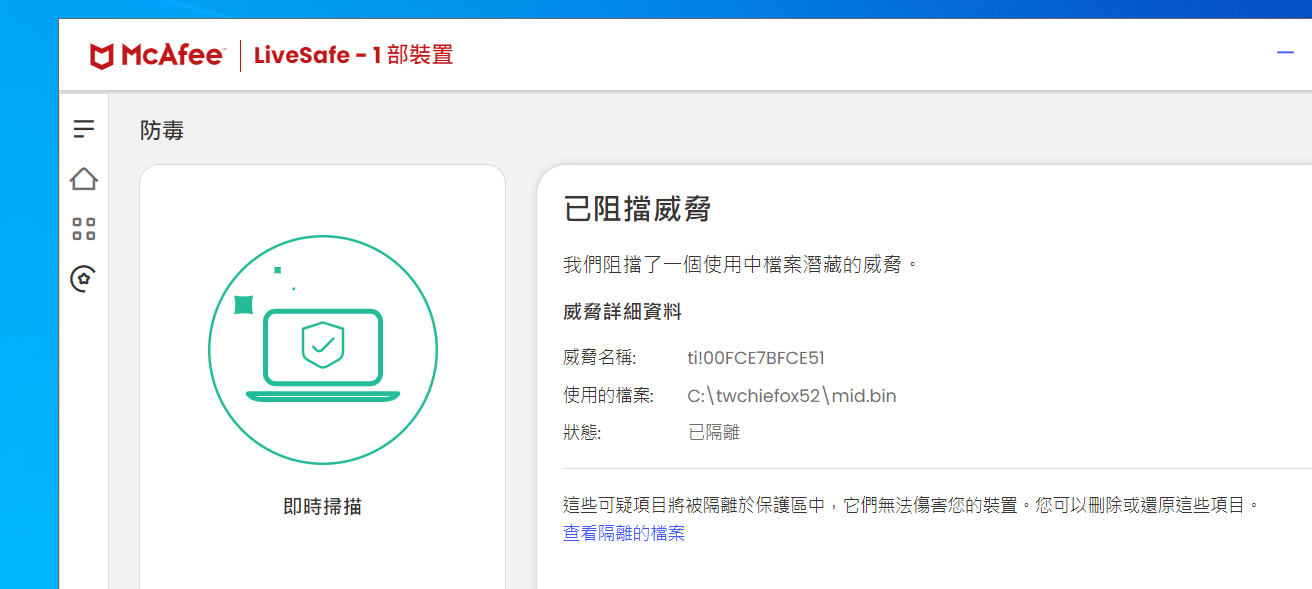
Task: Click the 威脅詳細資料 subheading
Action: (x=622, y=312)
